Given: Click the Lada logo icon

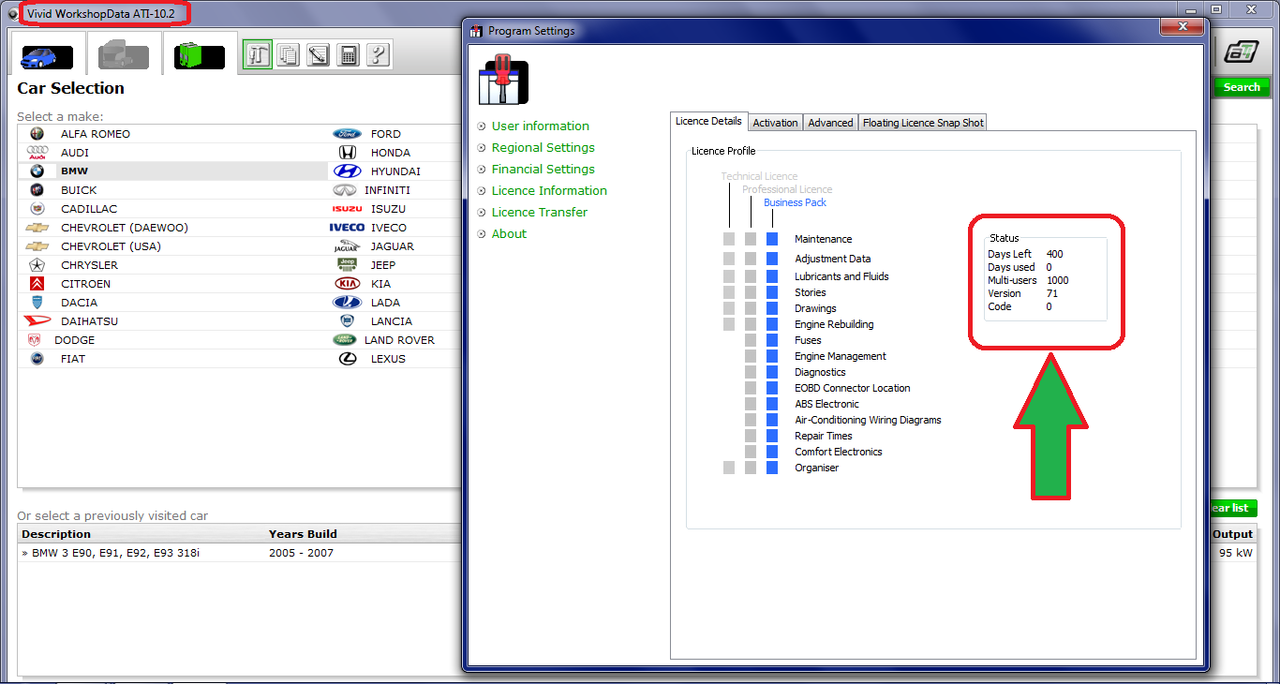Looking at the screenshot, I should coord(347,303).
